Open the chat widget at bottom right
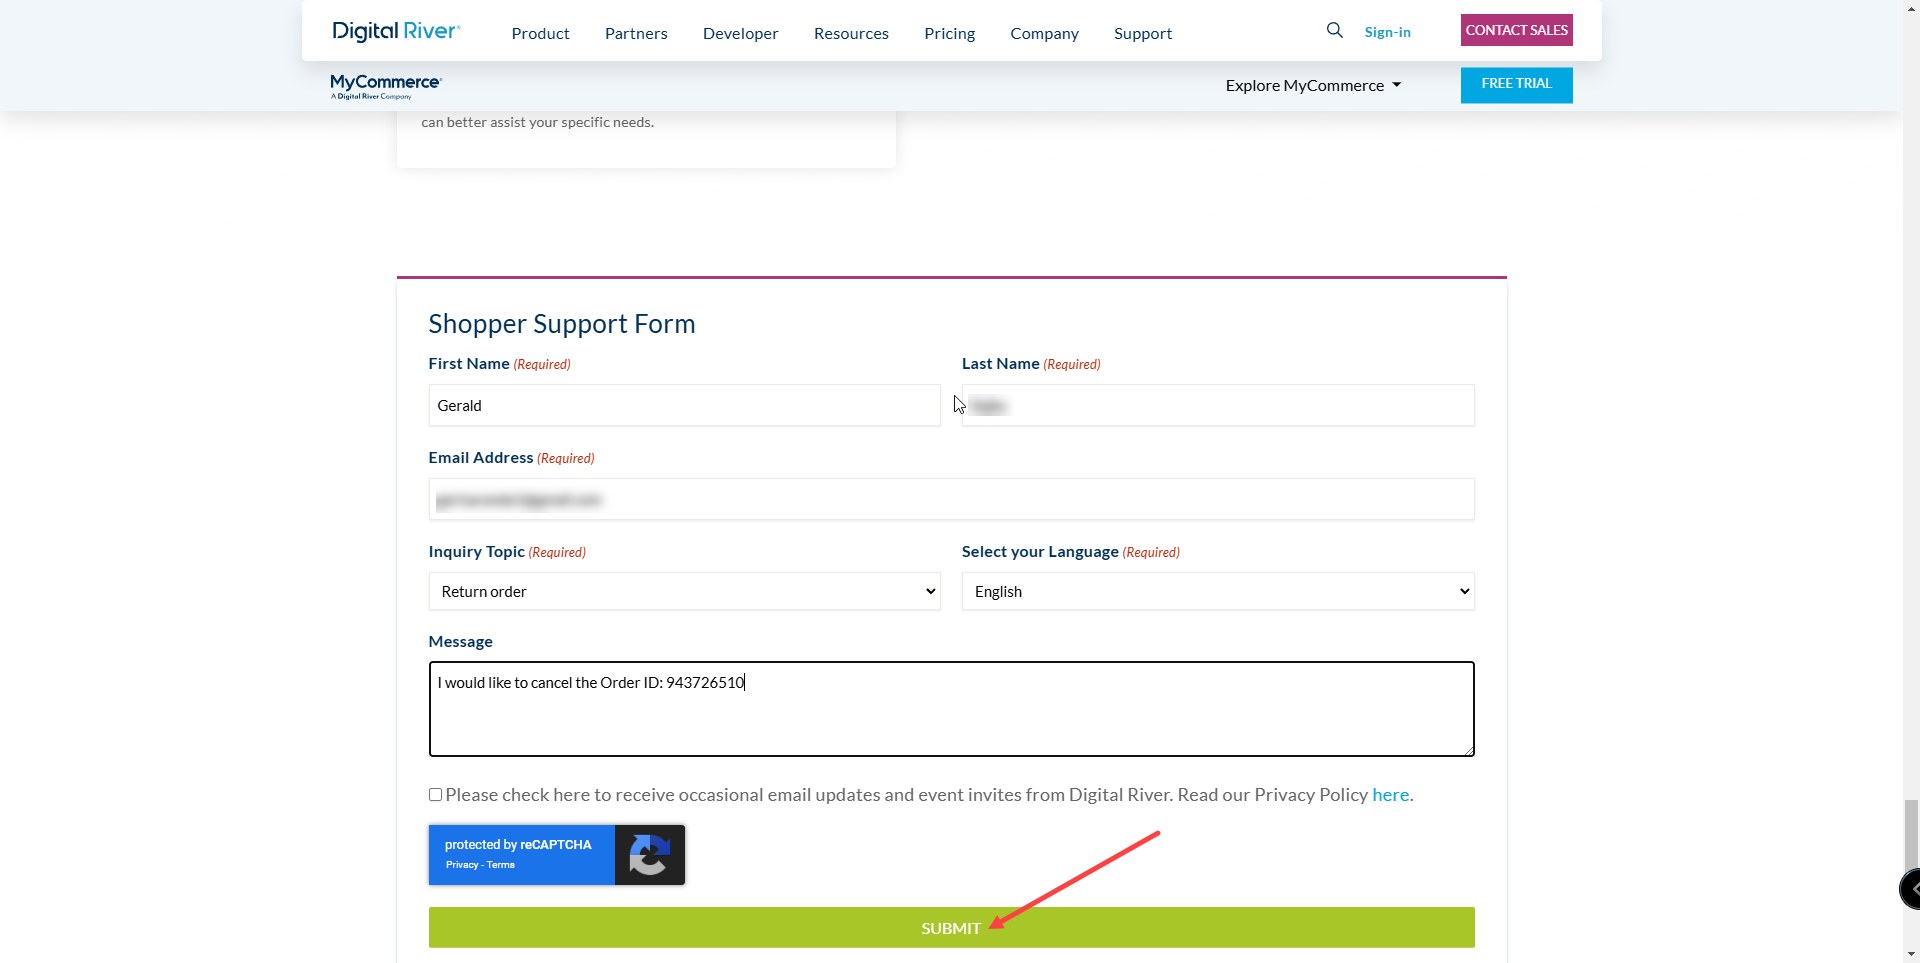The image size is (1920, 963). coord(1910,888)
